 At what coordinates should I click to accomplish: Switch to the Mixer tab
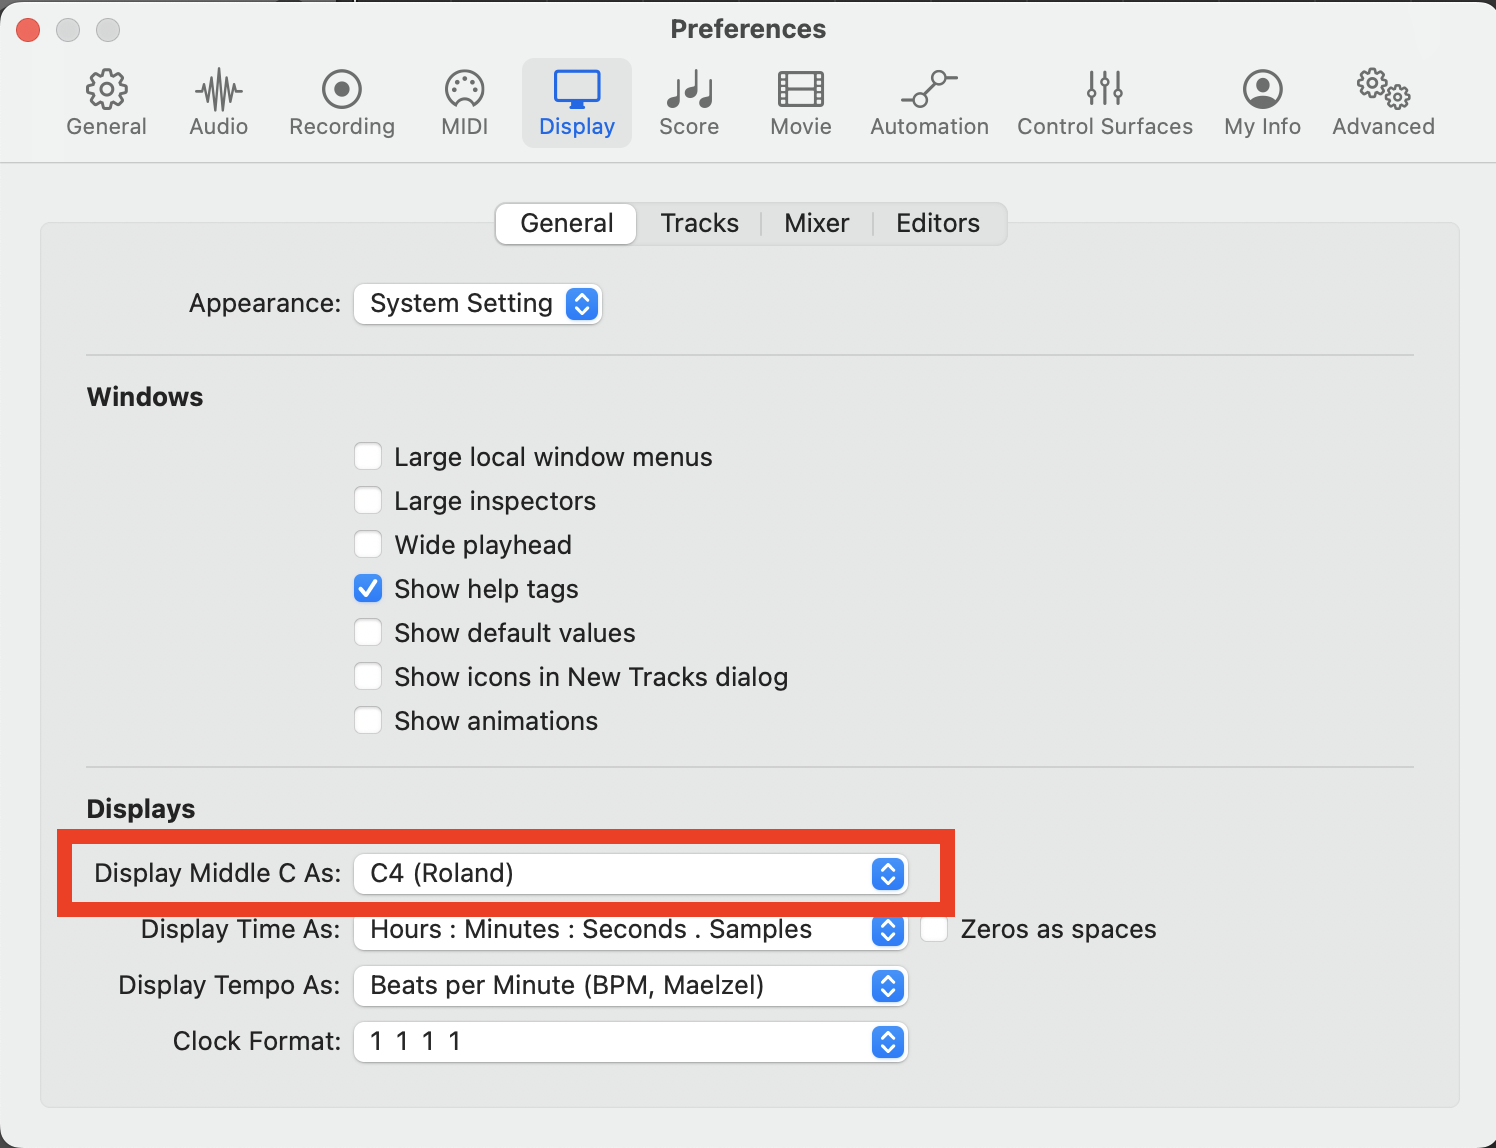(x=816, y=224)
